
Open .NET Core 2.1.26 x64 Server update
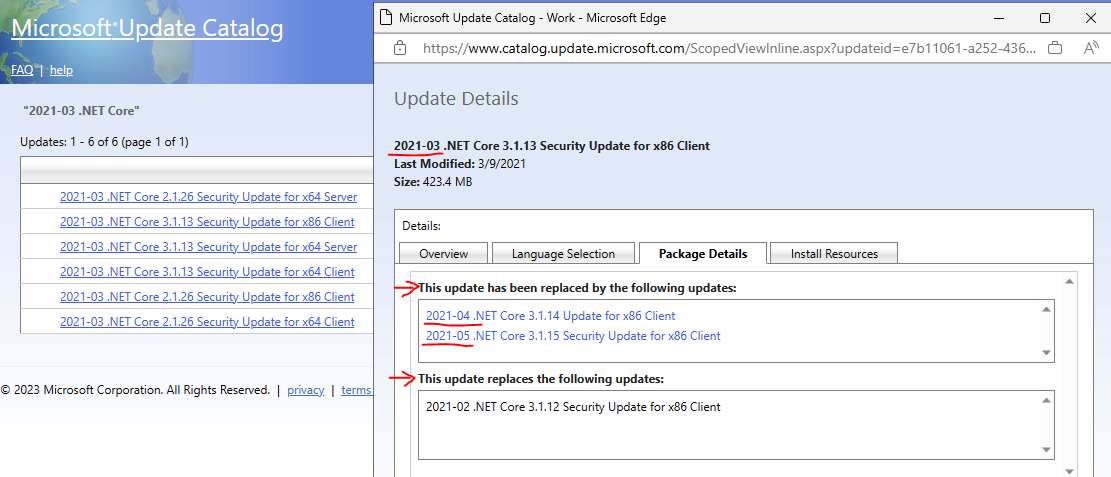coord(208,197)
